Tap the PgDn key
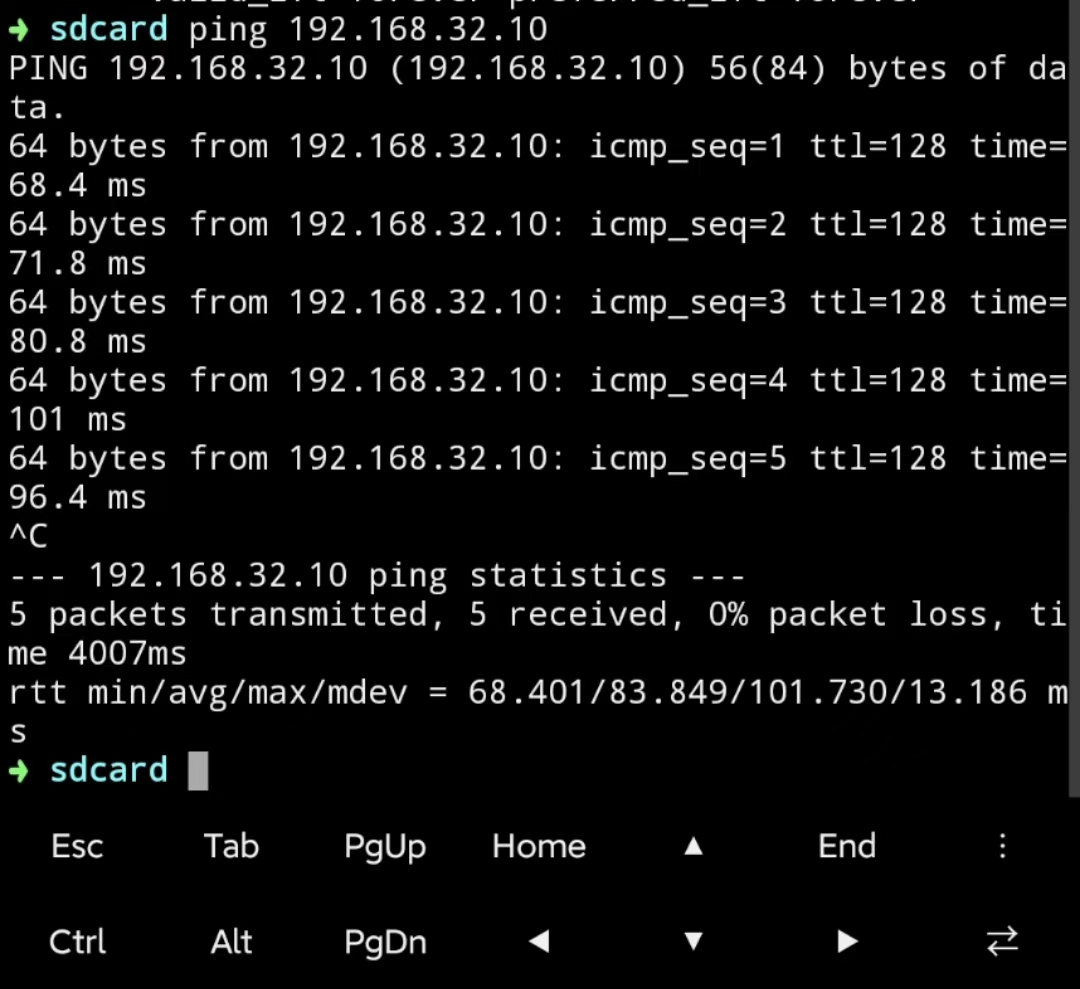1080x989 pixels. [385, 943]
